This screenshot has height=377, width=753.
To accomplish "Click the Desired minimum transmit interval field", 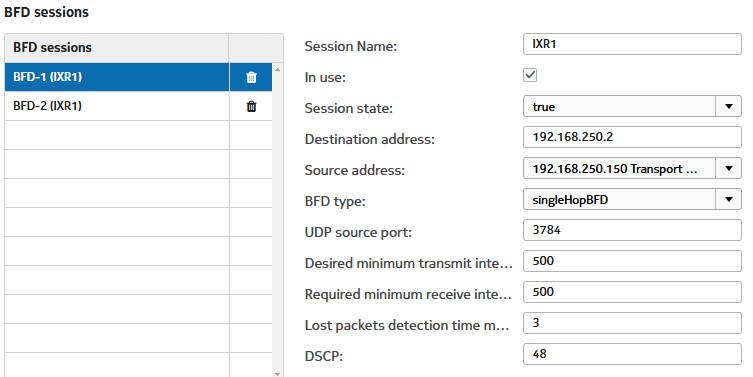I will tap(632, 261).
